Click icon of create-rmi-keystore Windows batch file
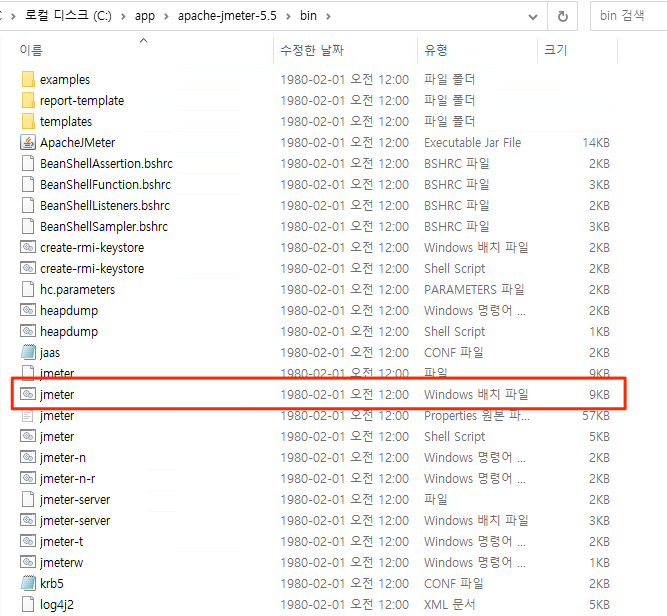The width and height of the screenshot is (667, 616). 28,247
